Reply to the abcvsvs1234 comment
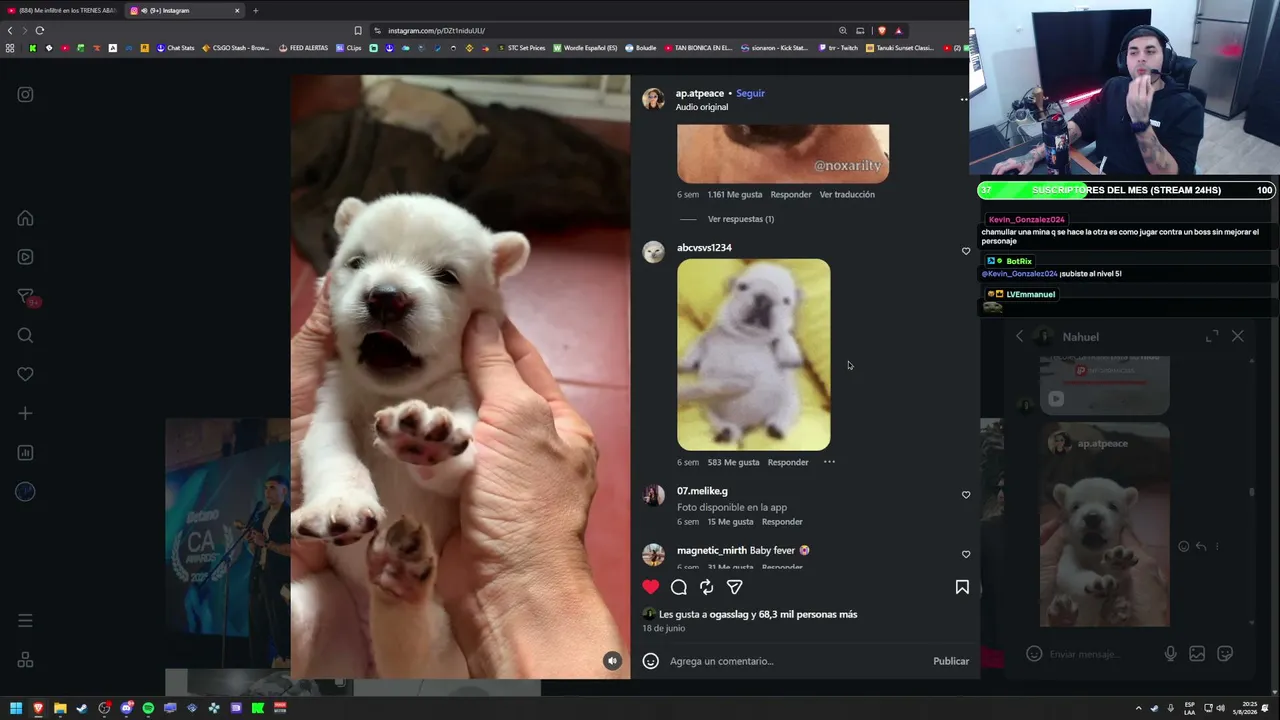 (788, 462)
